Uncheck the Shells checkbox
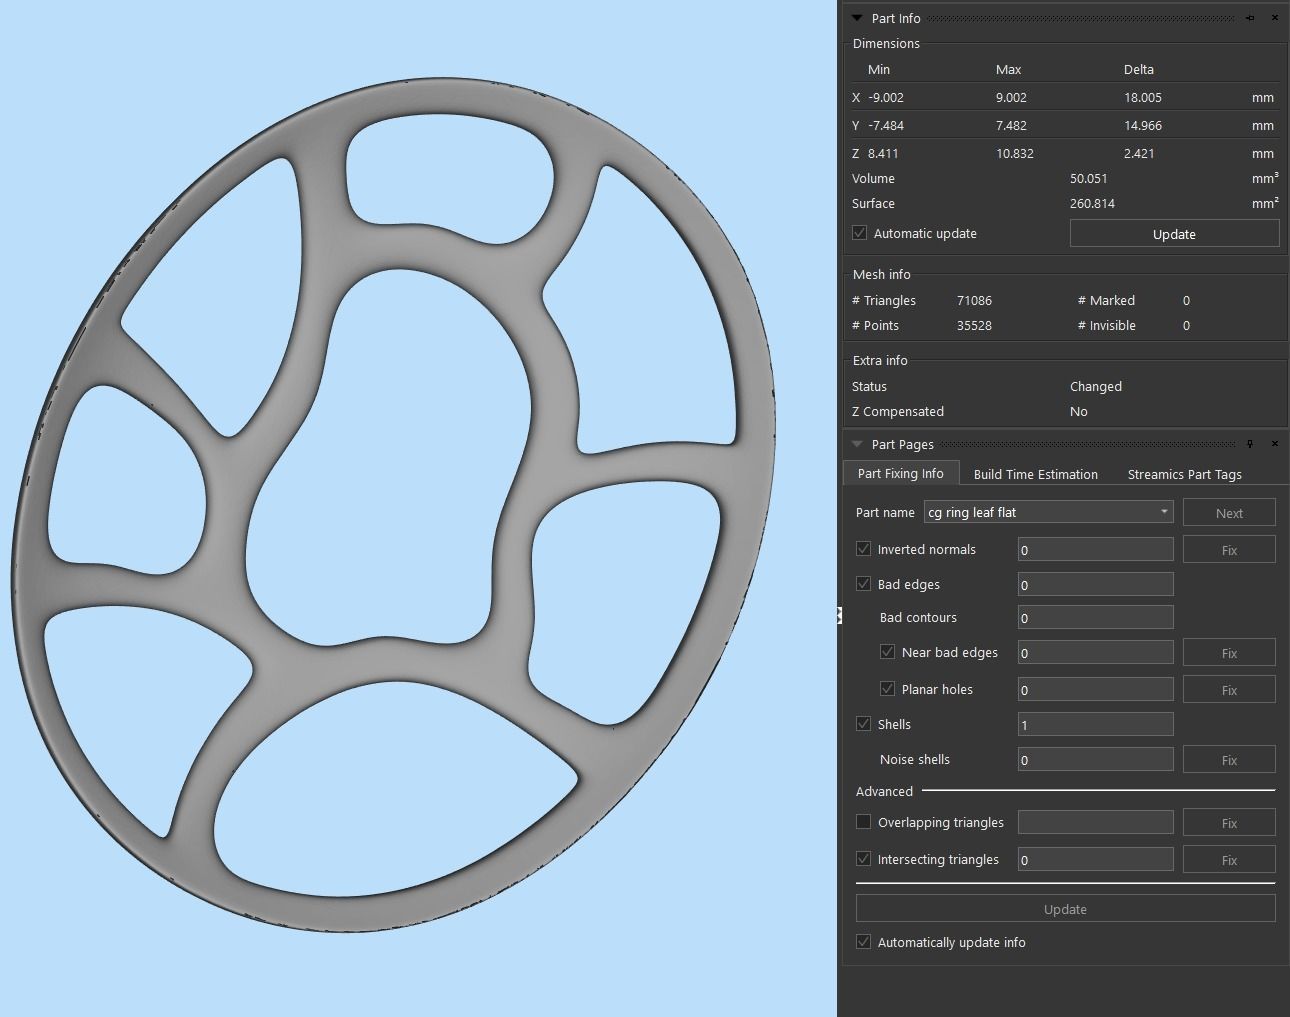This screenshot has width=1290, height=1017. tap(864, 724)
